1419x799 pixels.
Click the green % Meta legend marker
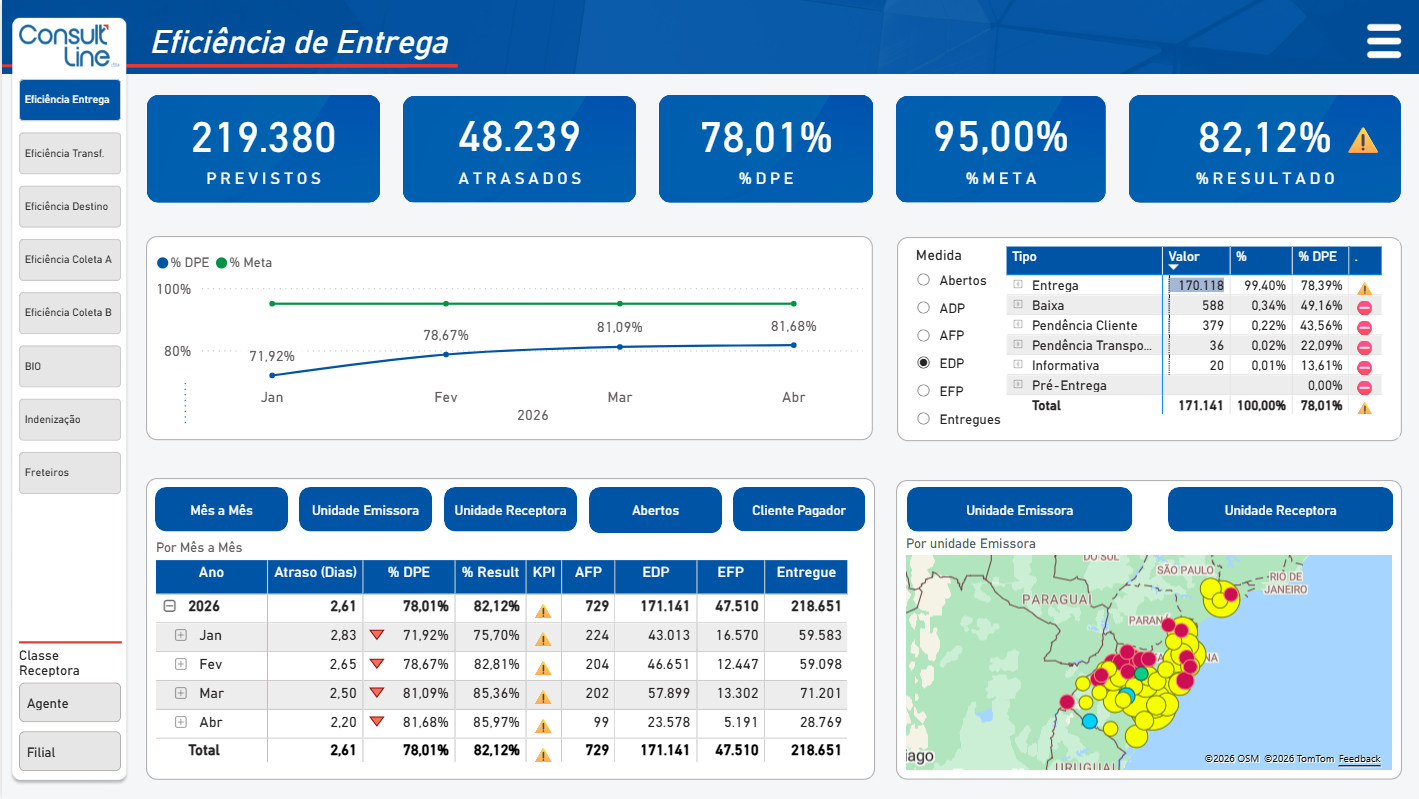tap(222, 263)
